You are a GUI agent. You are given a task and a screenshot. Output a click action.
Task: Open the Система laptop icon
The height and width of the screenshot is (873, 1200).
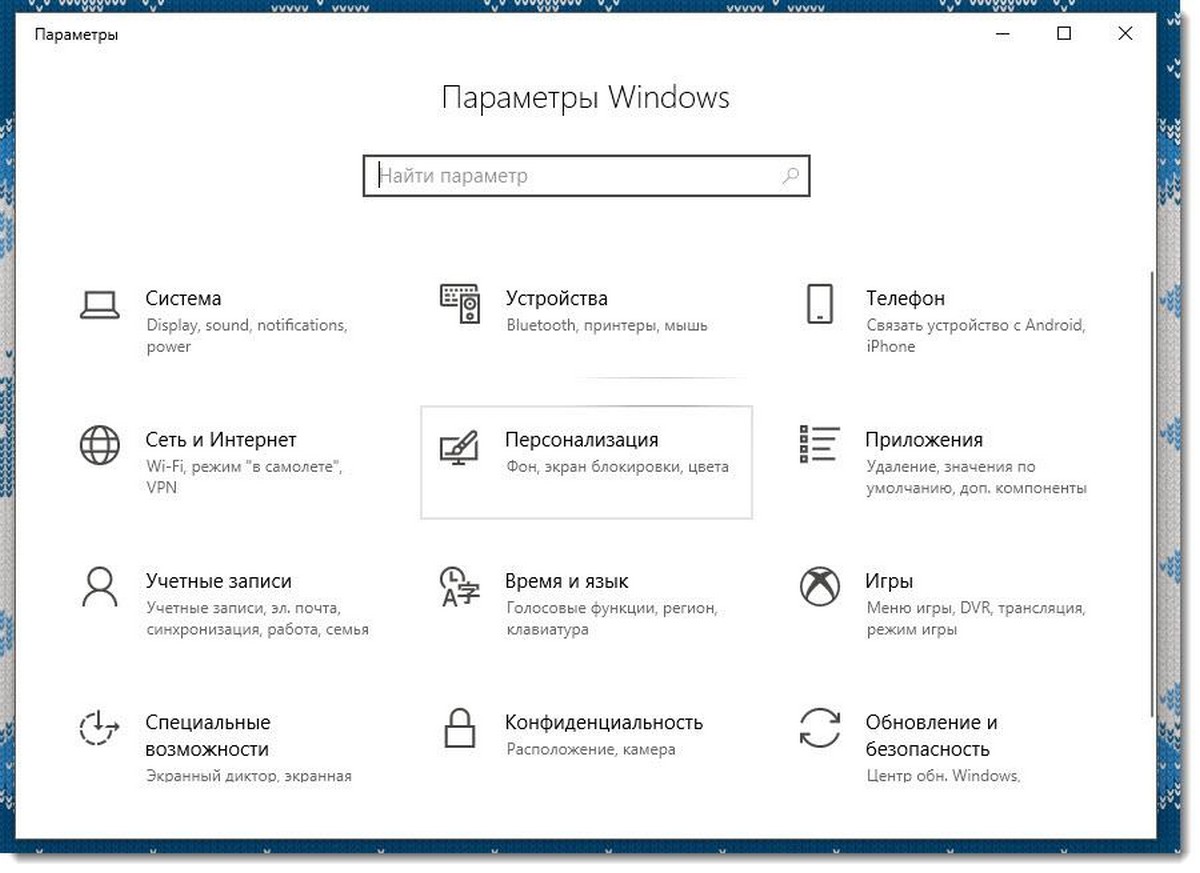tap(100, 304)
